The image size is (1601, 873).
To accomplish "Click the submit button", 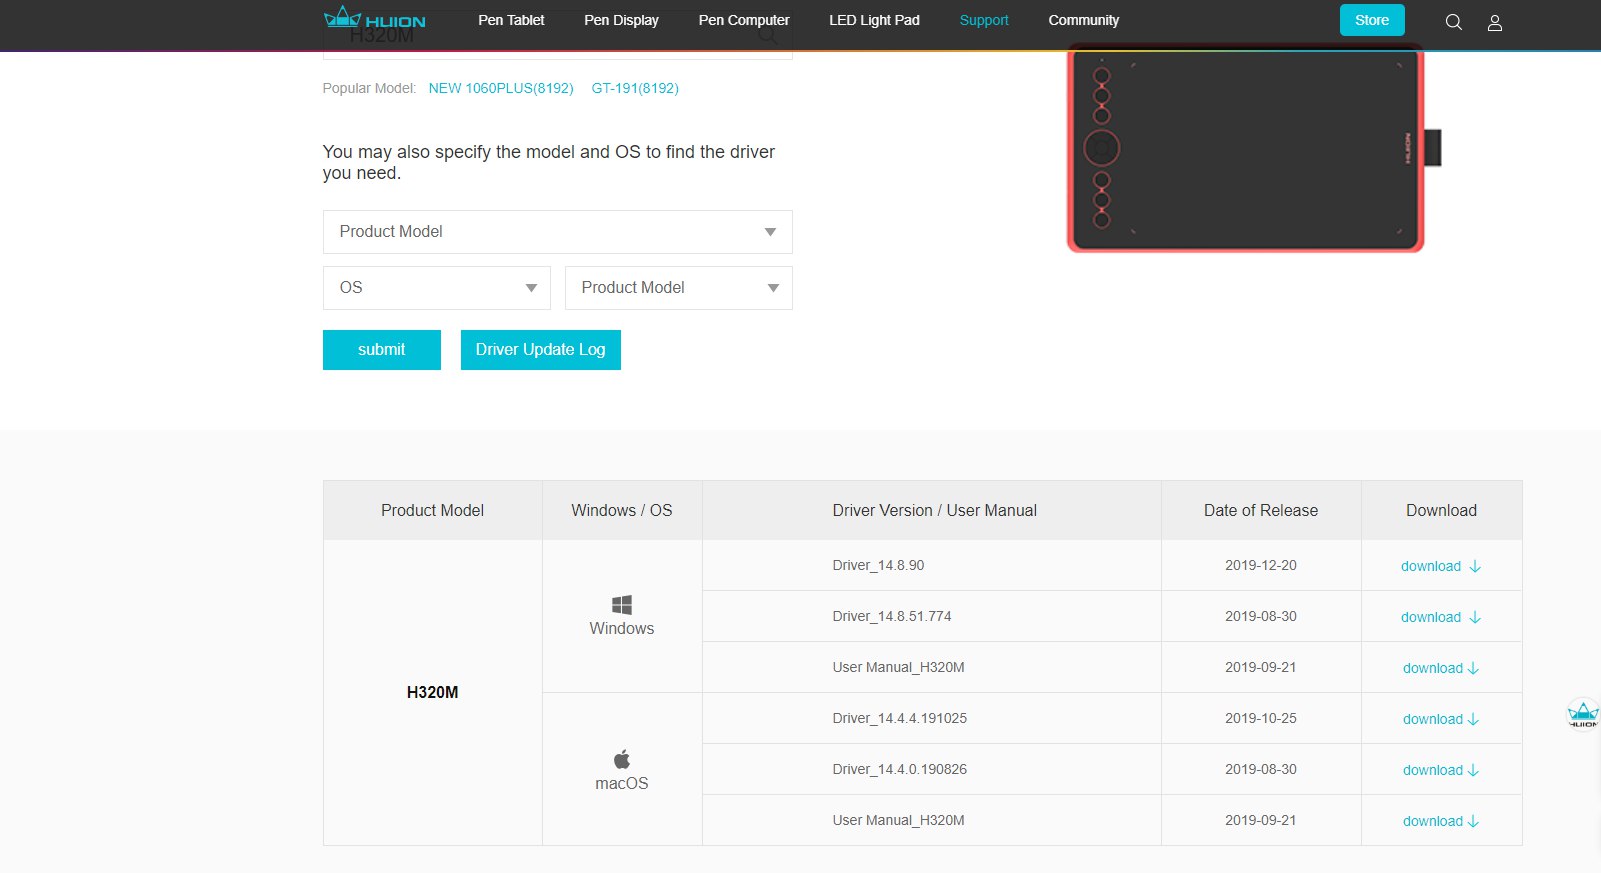I will (x=382, y=350).
